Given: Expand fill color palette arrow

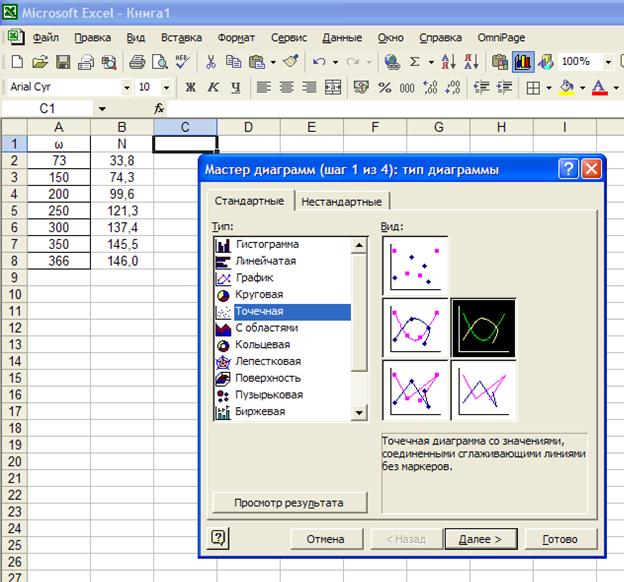Looking at the screenshot, I should [583, 87].
